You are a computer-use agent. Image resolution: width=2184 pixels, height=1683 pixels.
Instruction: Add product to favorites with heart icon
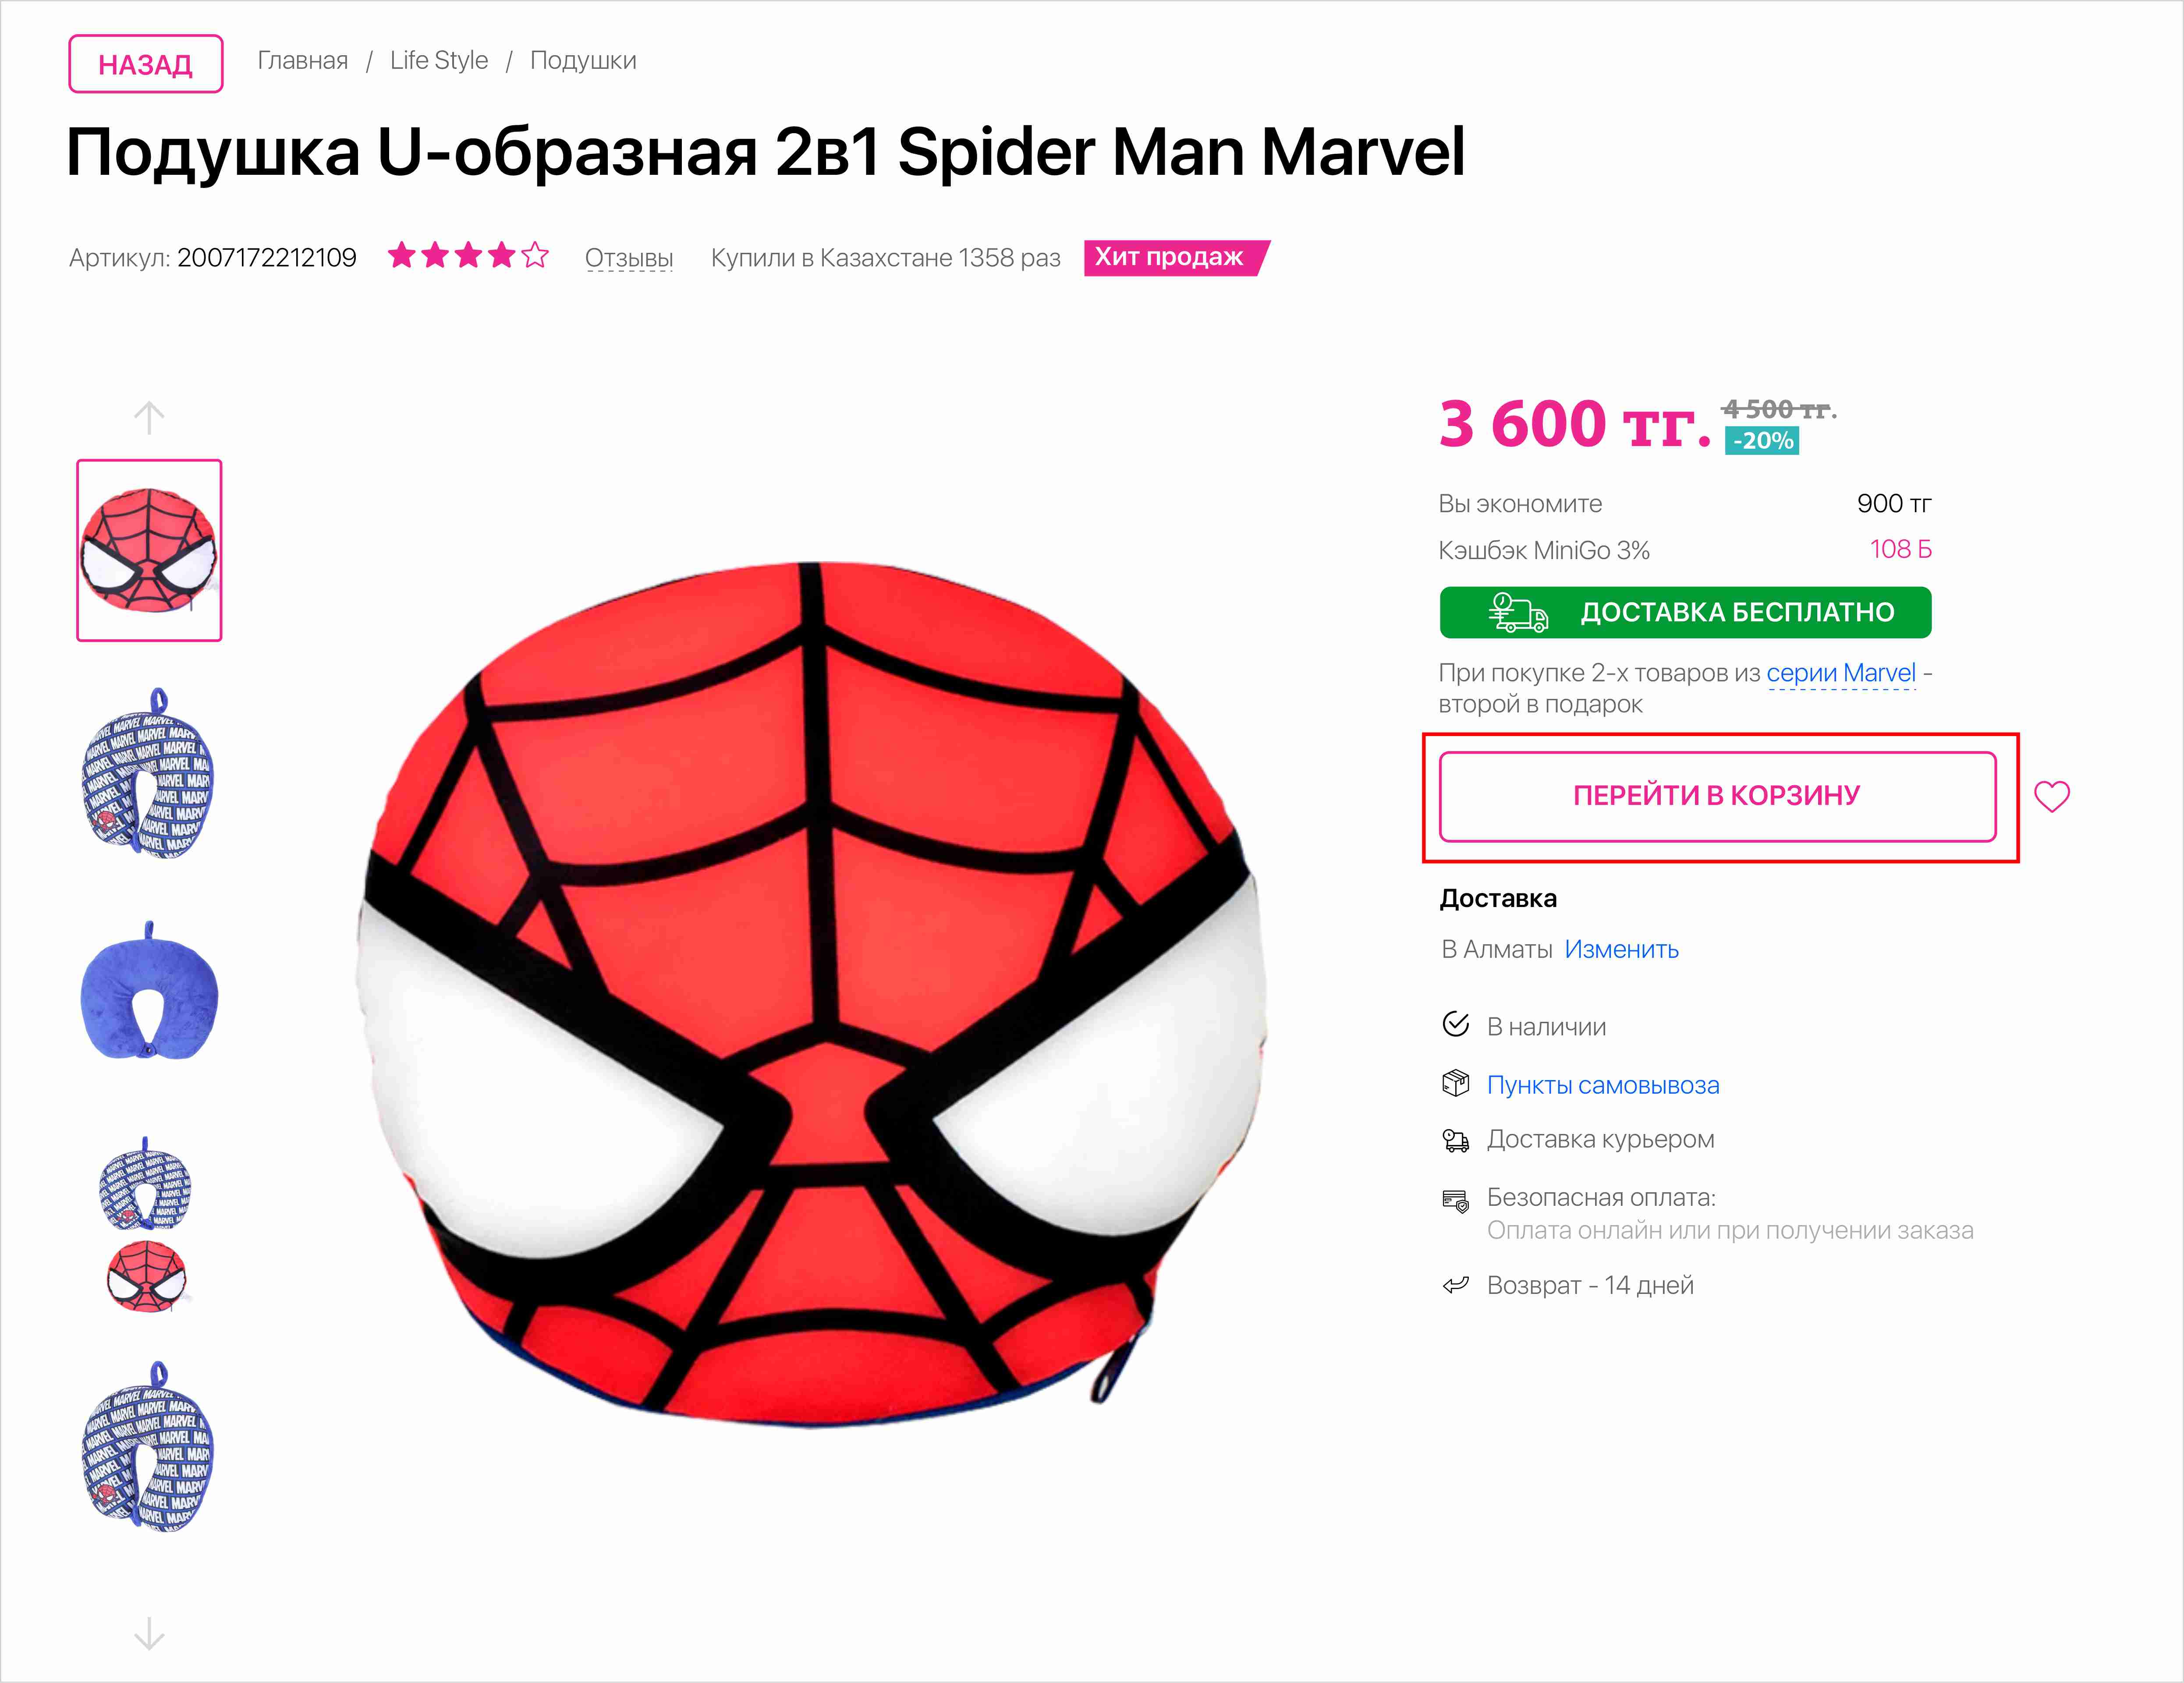(x=2051, y=796)
